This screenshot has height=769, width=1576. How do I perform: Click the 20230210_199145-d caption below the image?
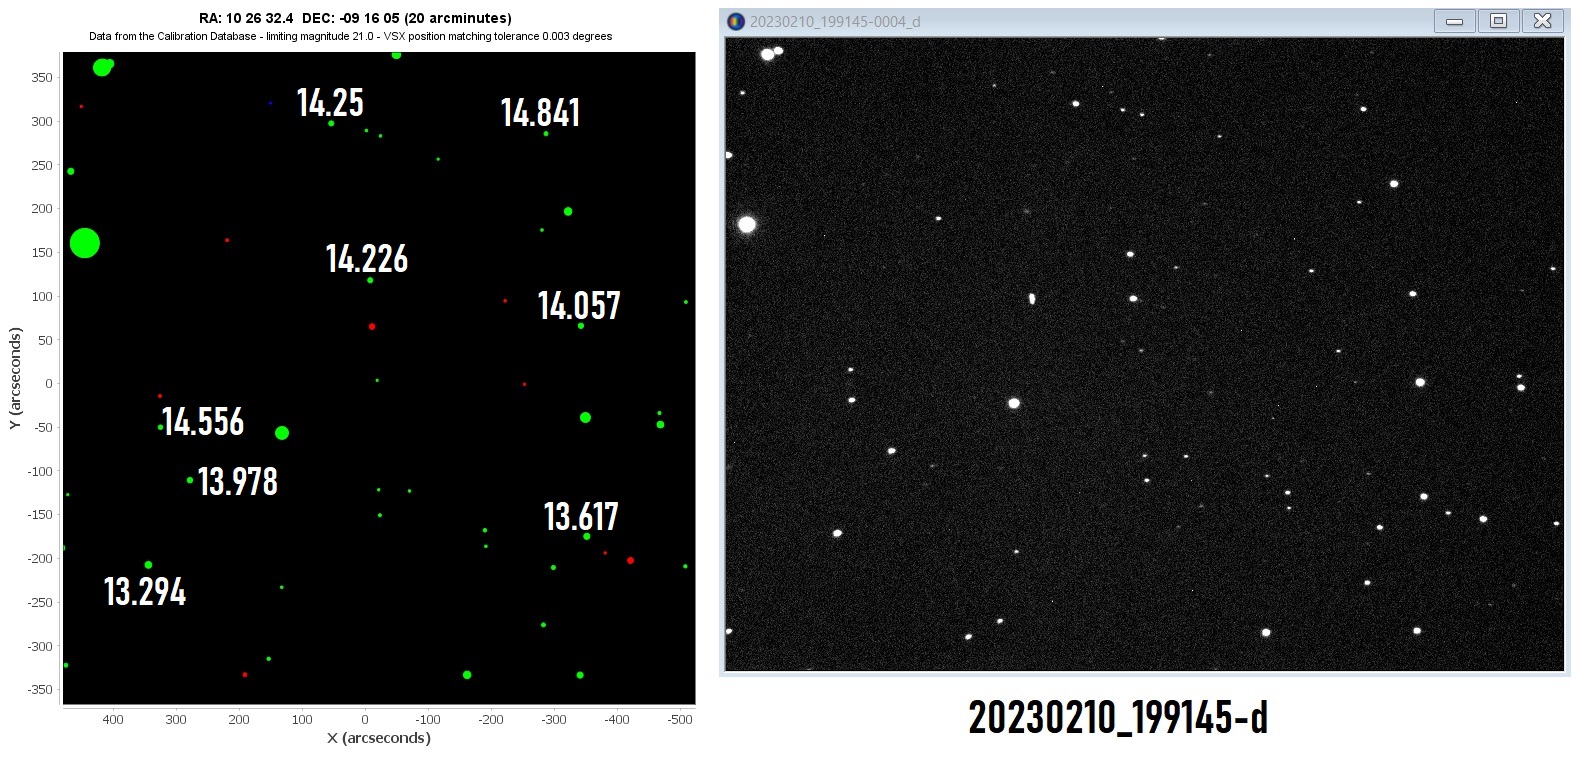[x=1118, y=718]
